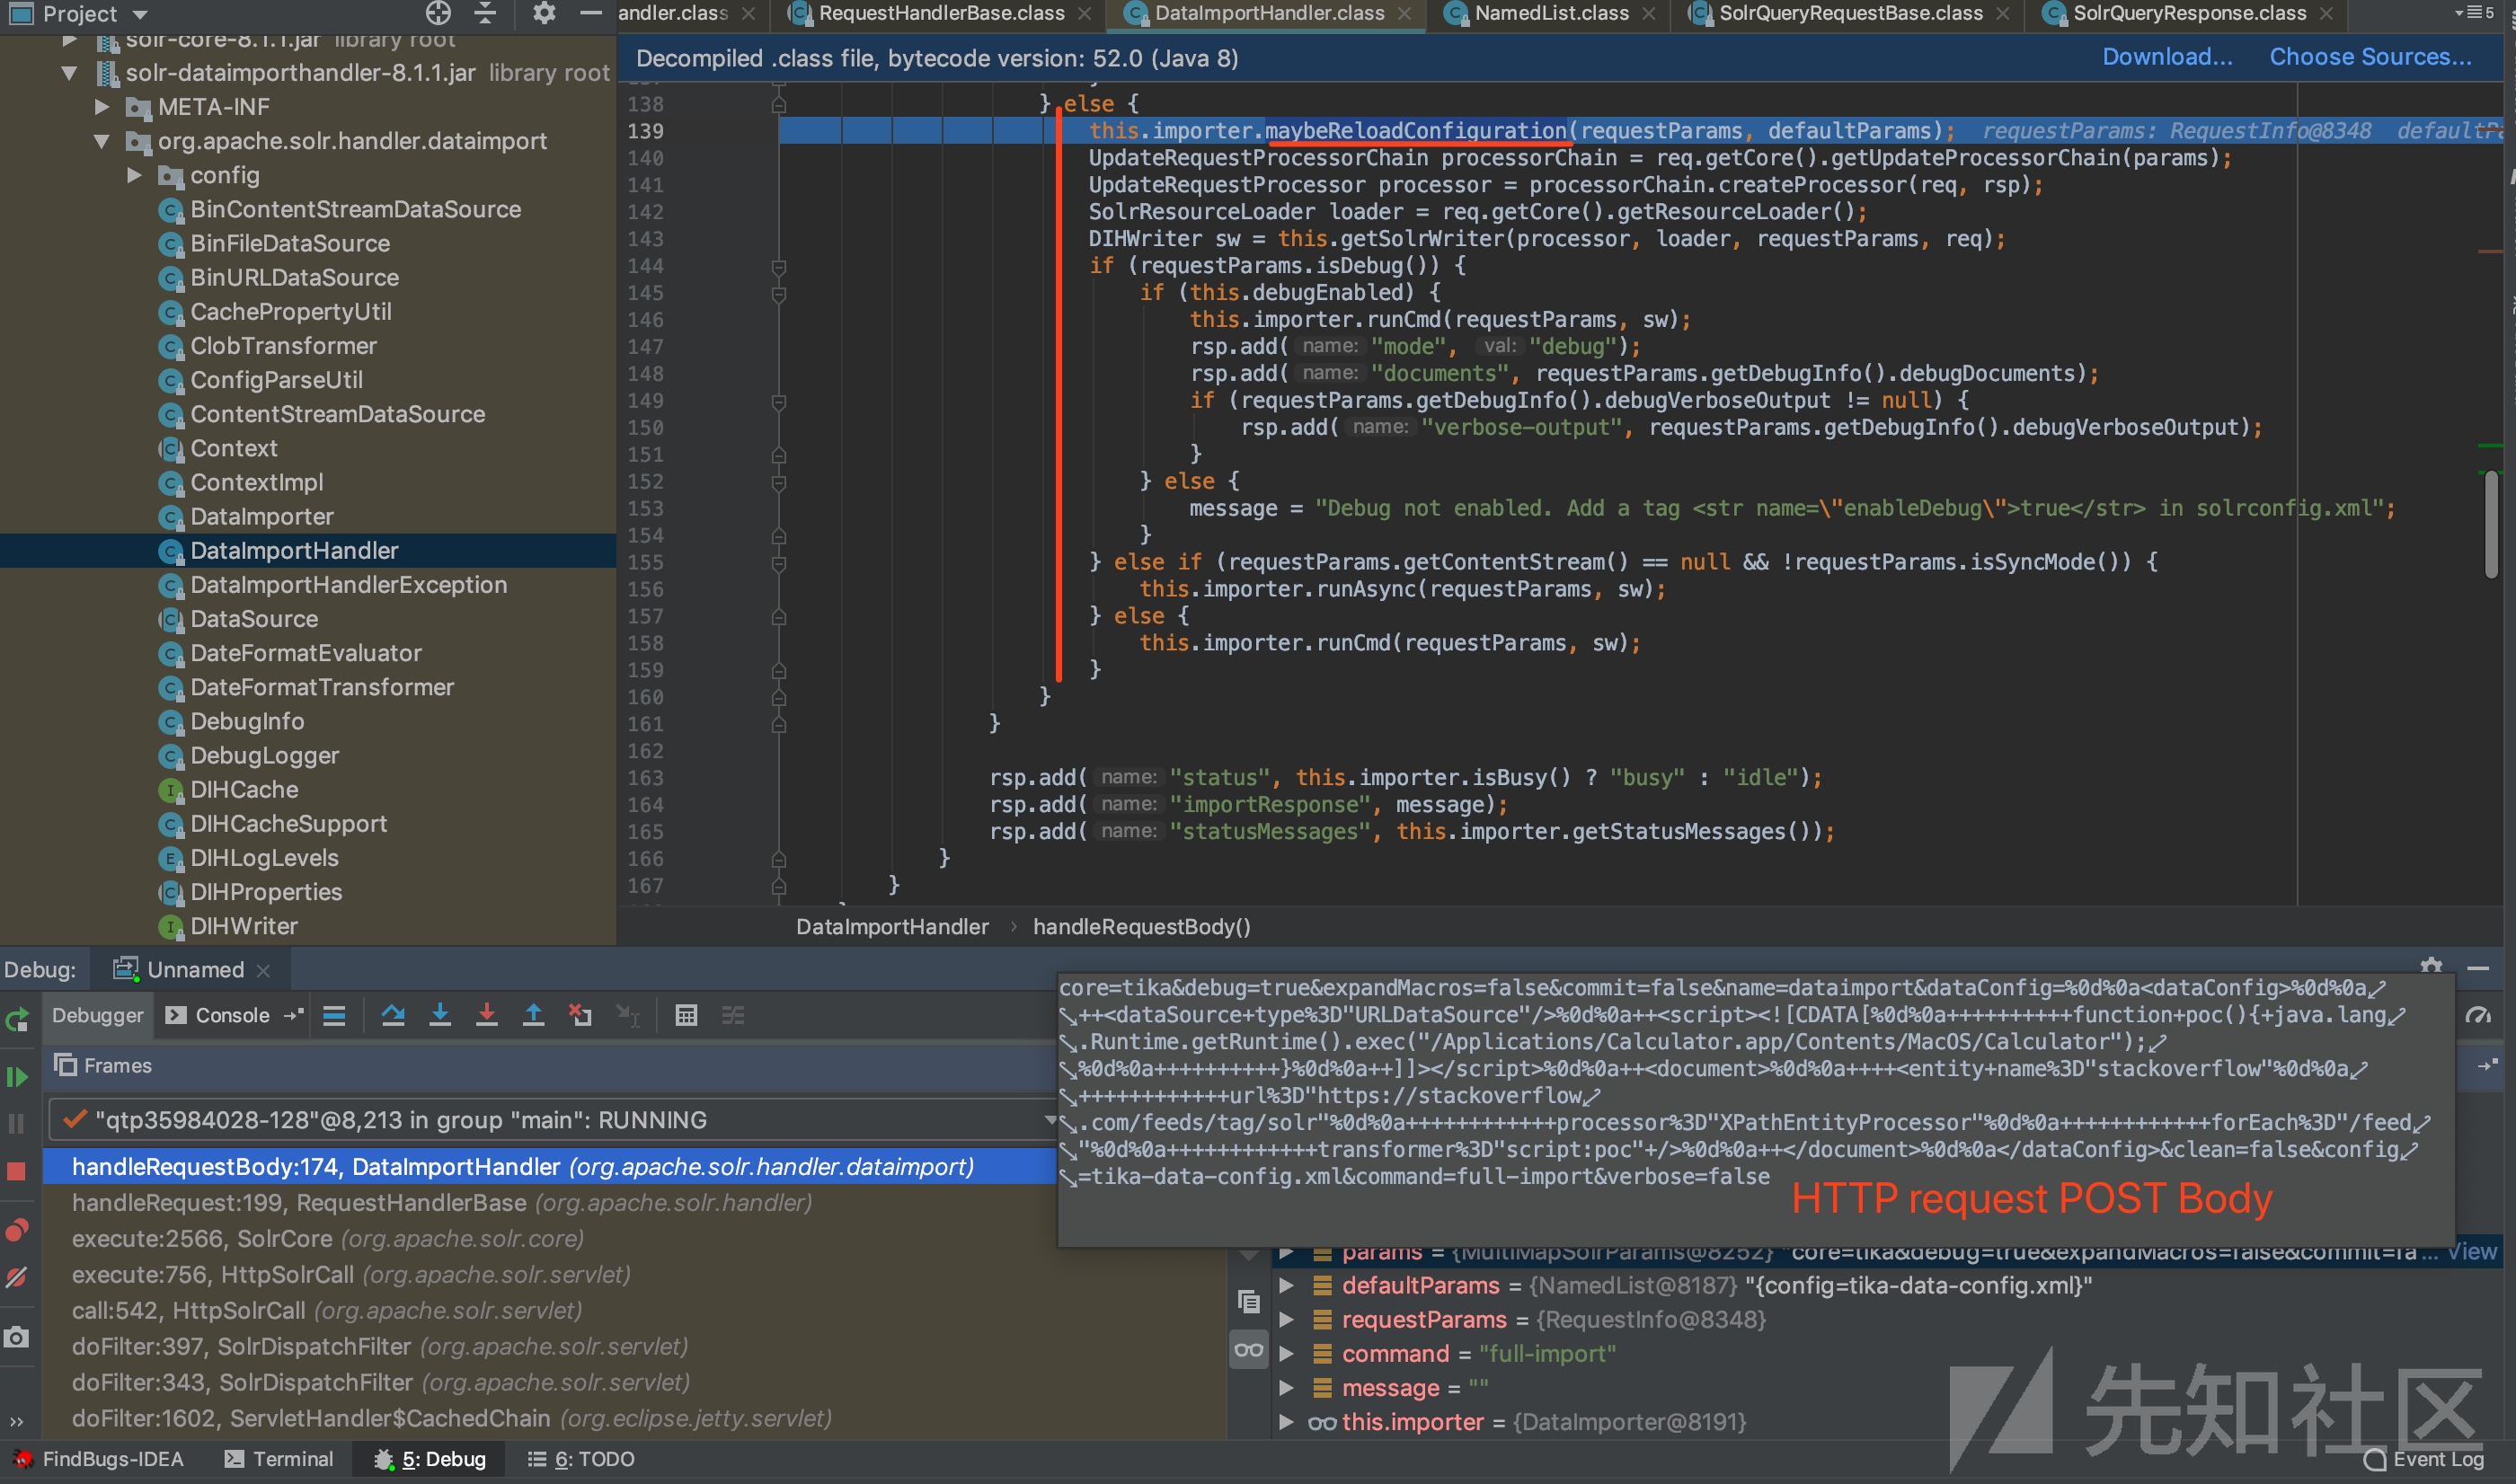Screen dimensions: 2516x1484
Task: Pause the program in debug sidebar
Action: coord(17,1124)
